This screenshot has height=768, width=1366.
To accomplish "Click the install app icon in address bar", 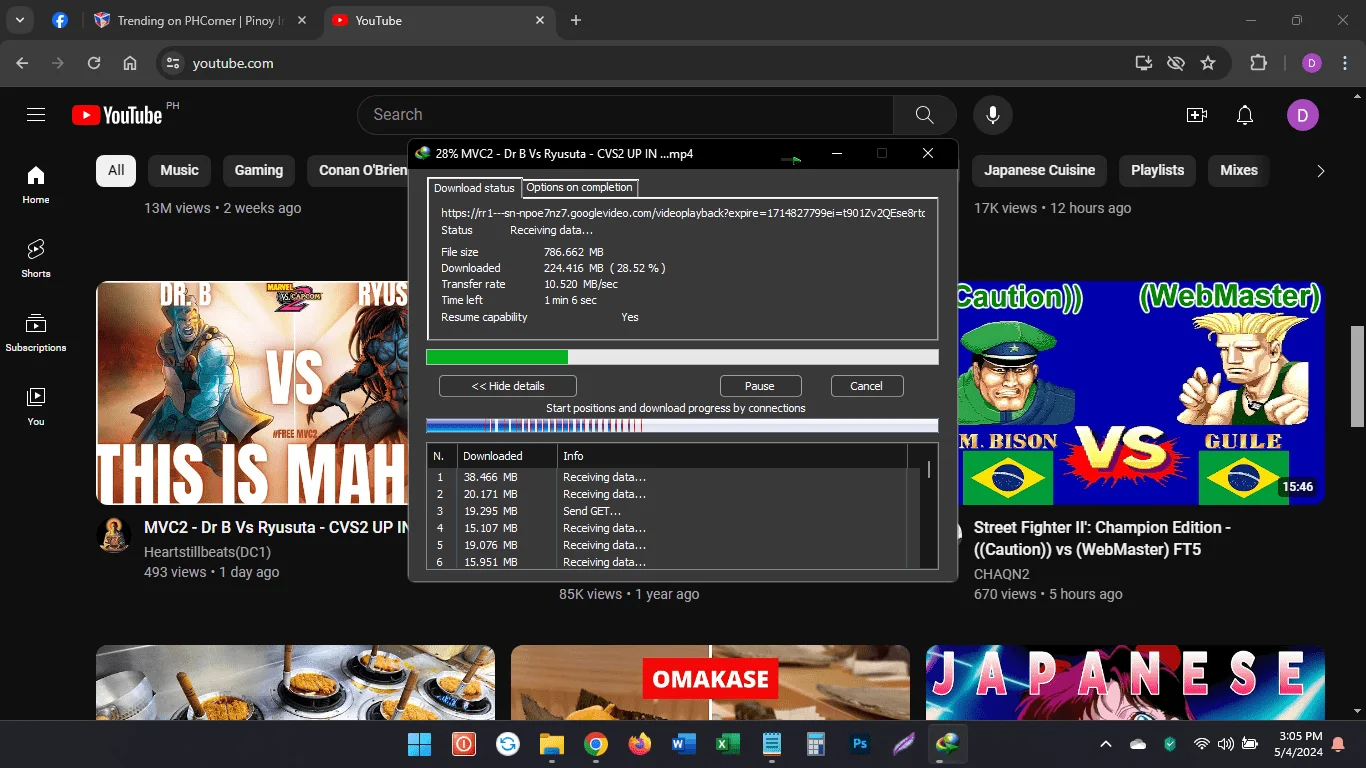I will 1144,63.
